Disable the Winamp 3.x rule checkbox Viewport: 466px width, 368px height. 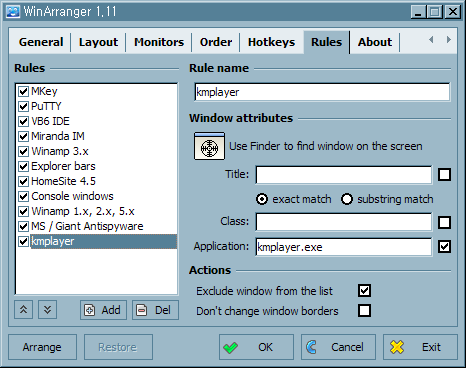tap(23, 151)
